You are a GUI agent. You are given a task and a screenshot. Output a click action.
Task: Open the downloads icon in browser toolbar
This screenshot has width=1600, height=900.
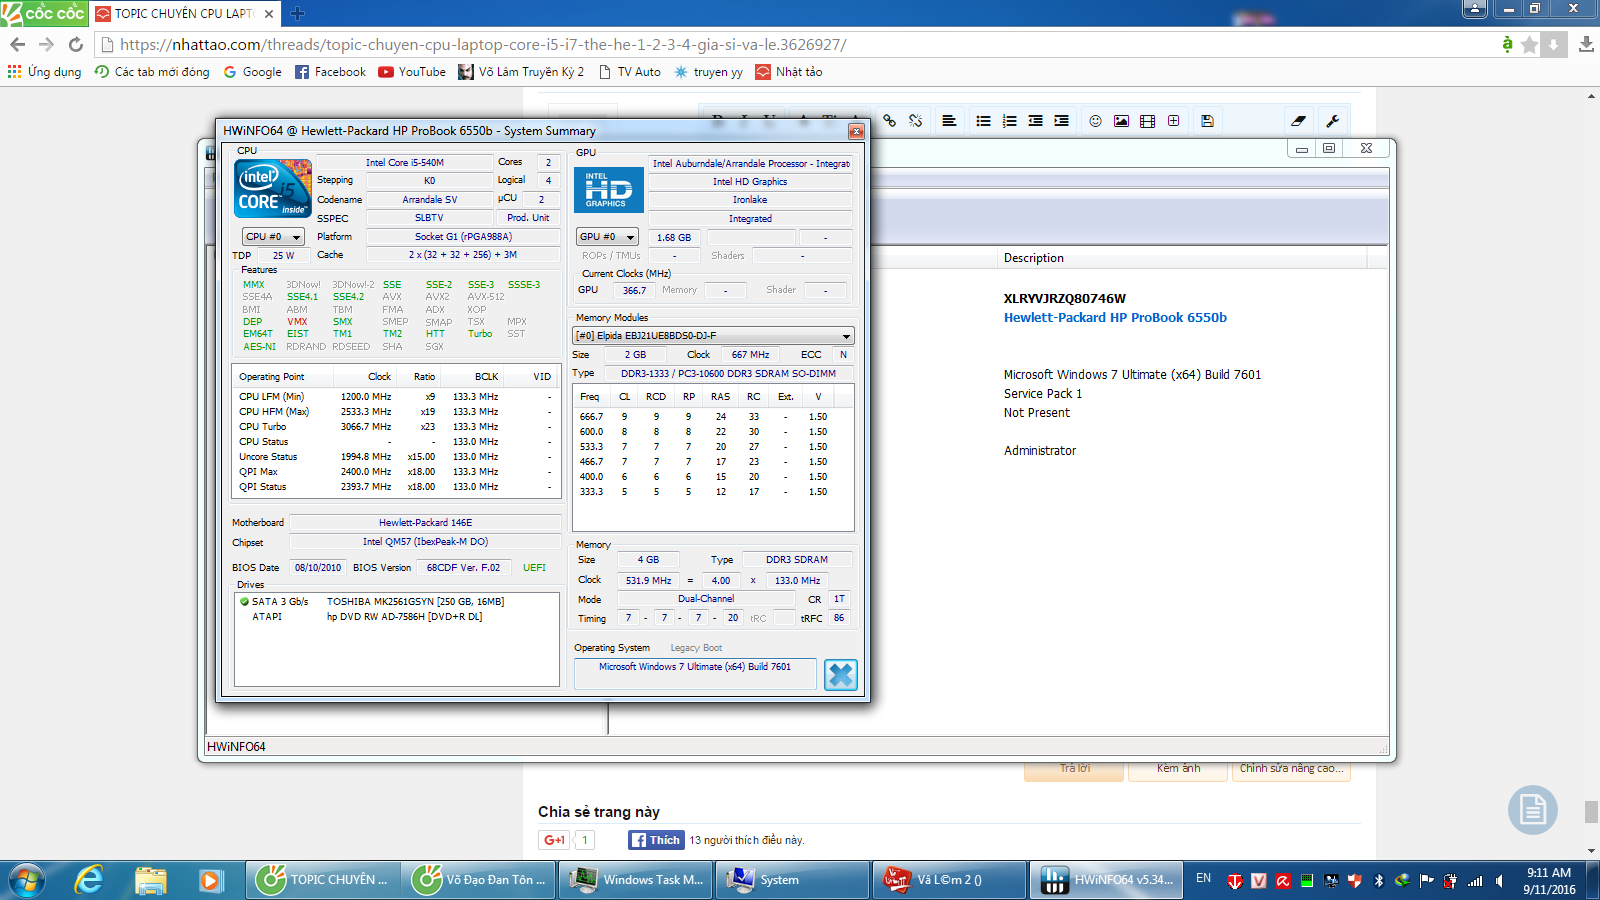tap(1586, 44)
